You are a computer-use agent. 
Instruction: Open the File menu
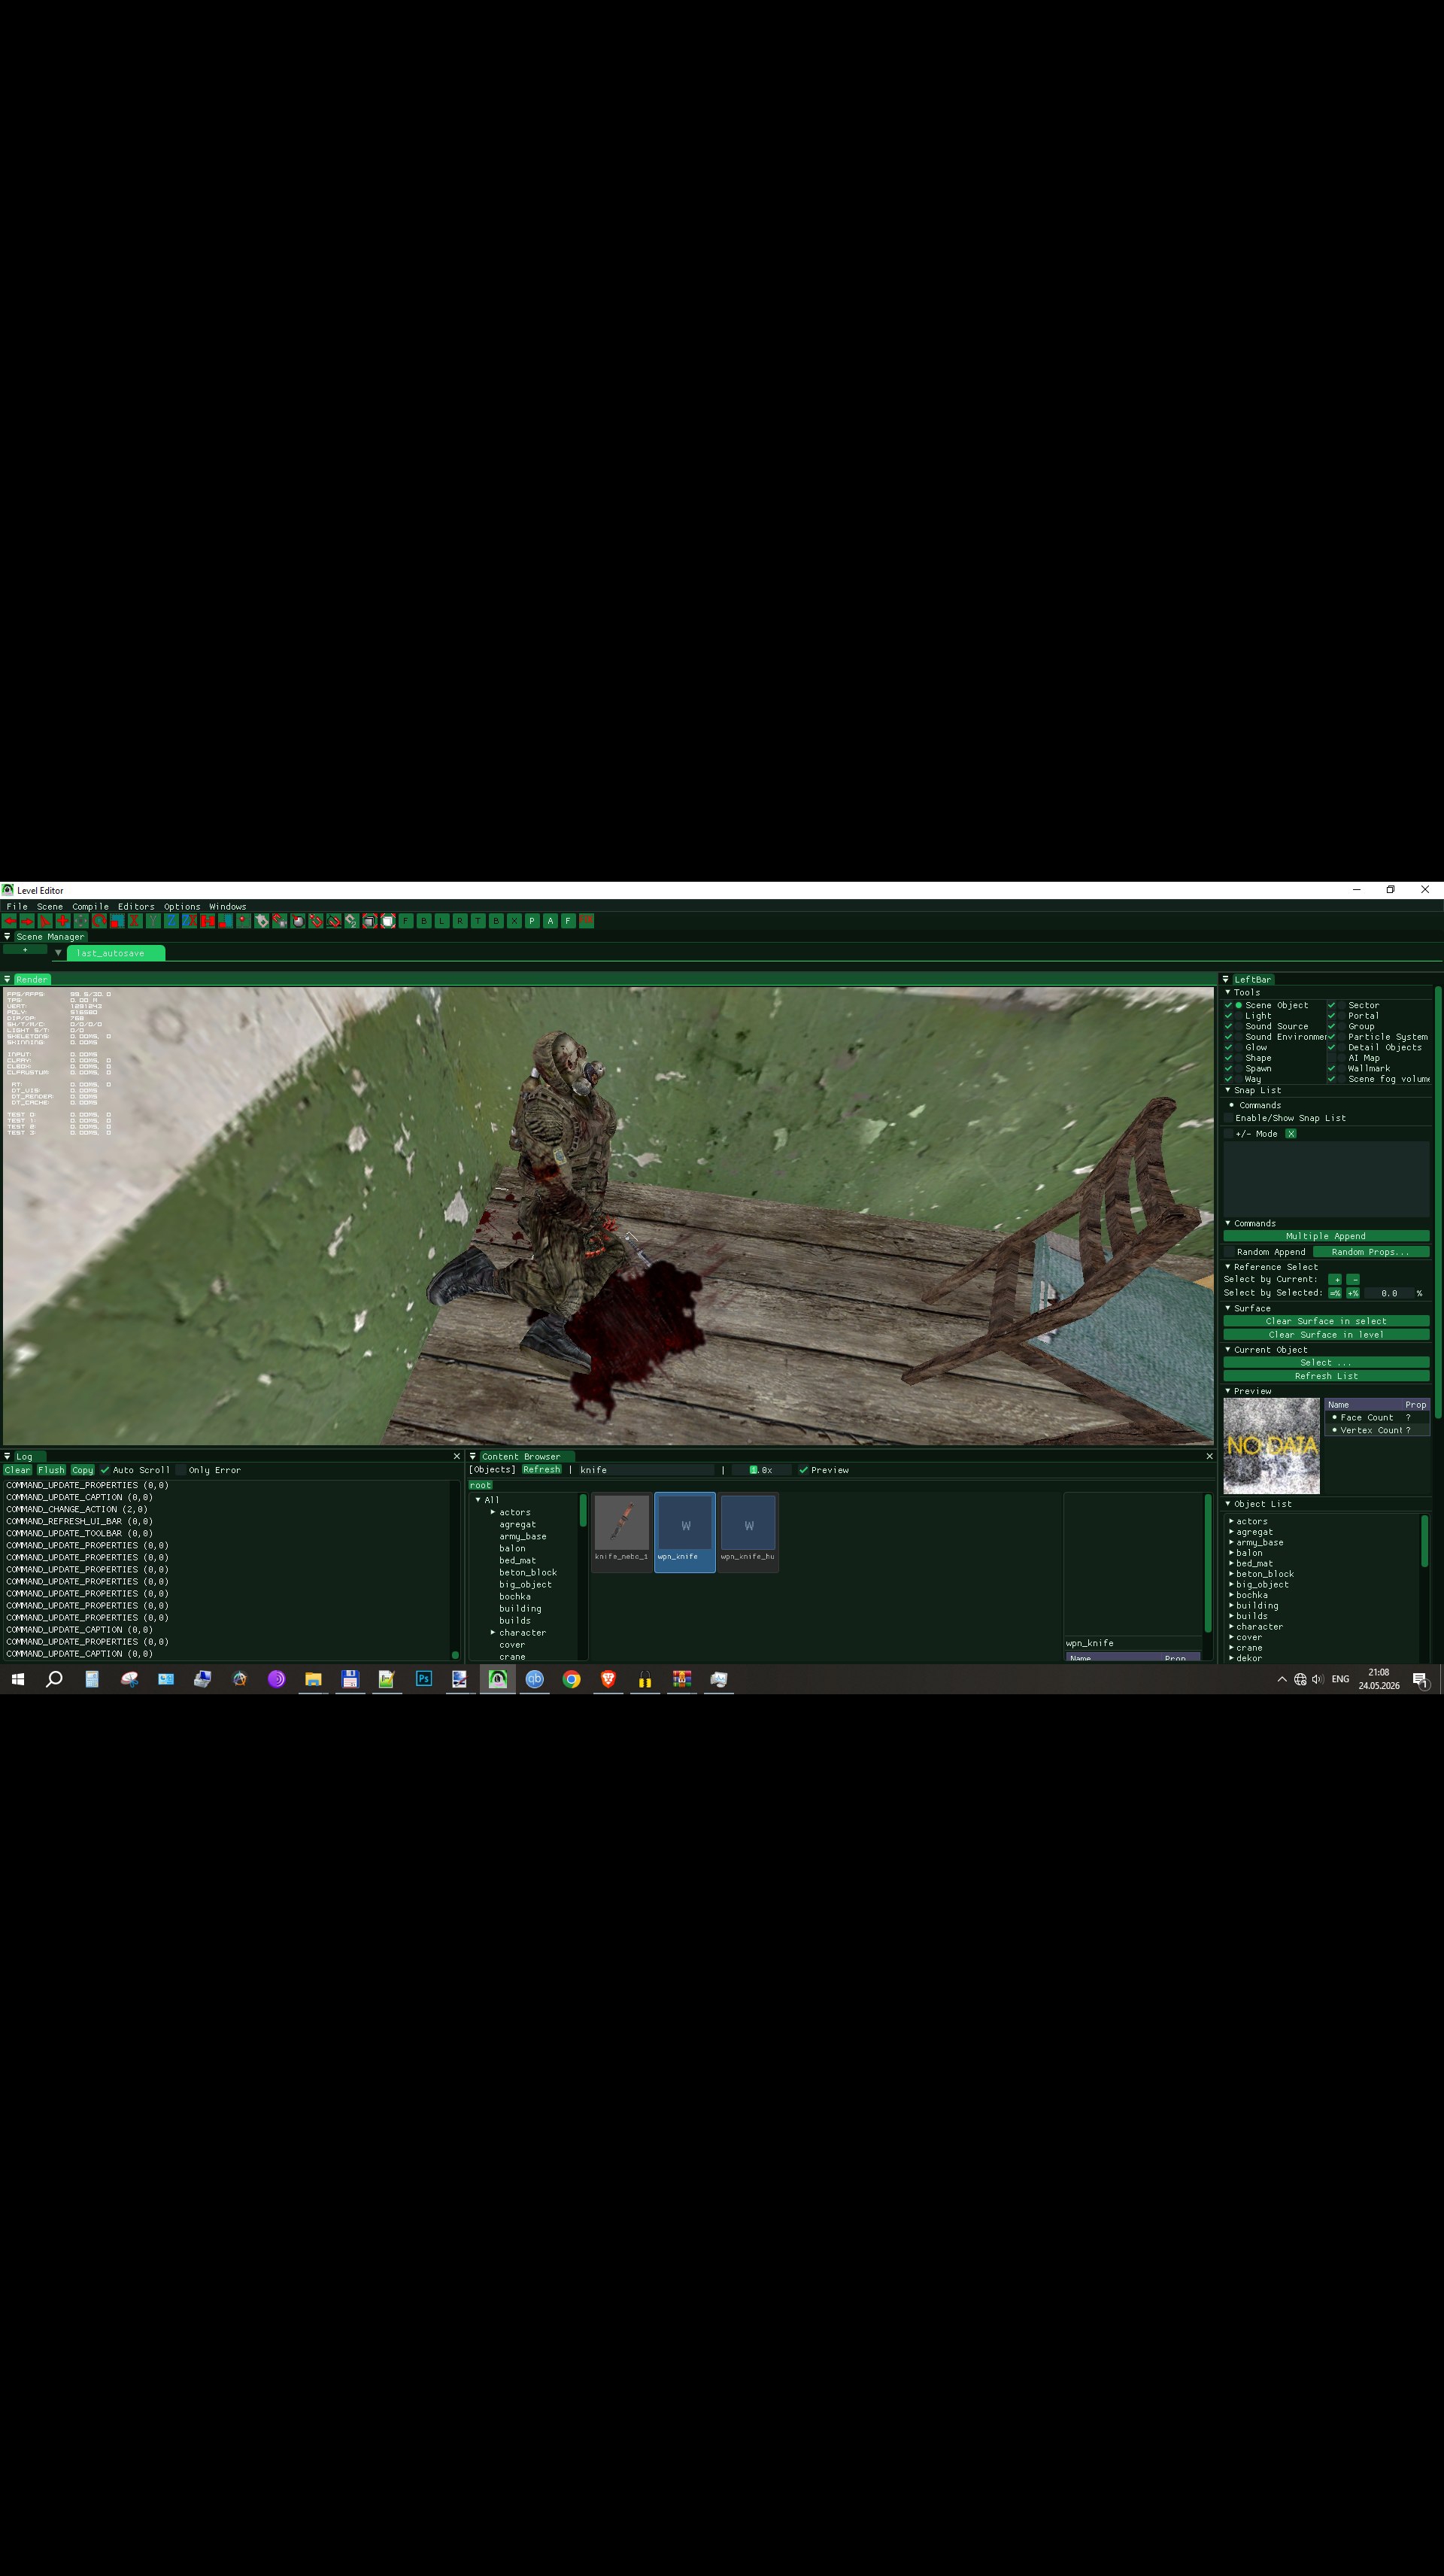[x=17, y=906]
